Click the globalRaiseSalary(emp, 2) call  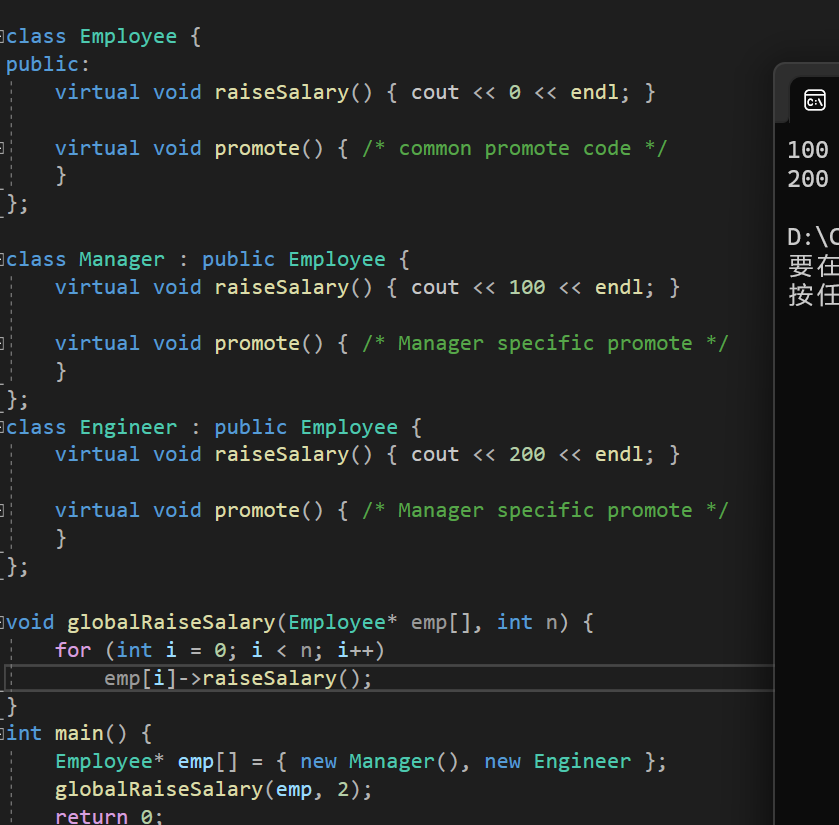click(213, 789)
